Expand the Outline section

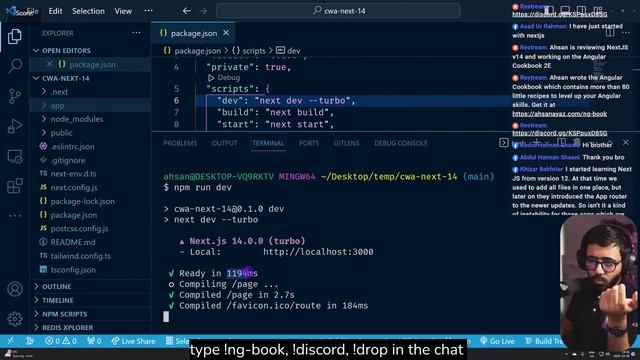click(91, 287)
